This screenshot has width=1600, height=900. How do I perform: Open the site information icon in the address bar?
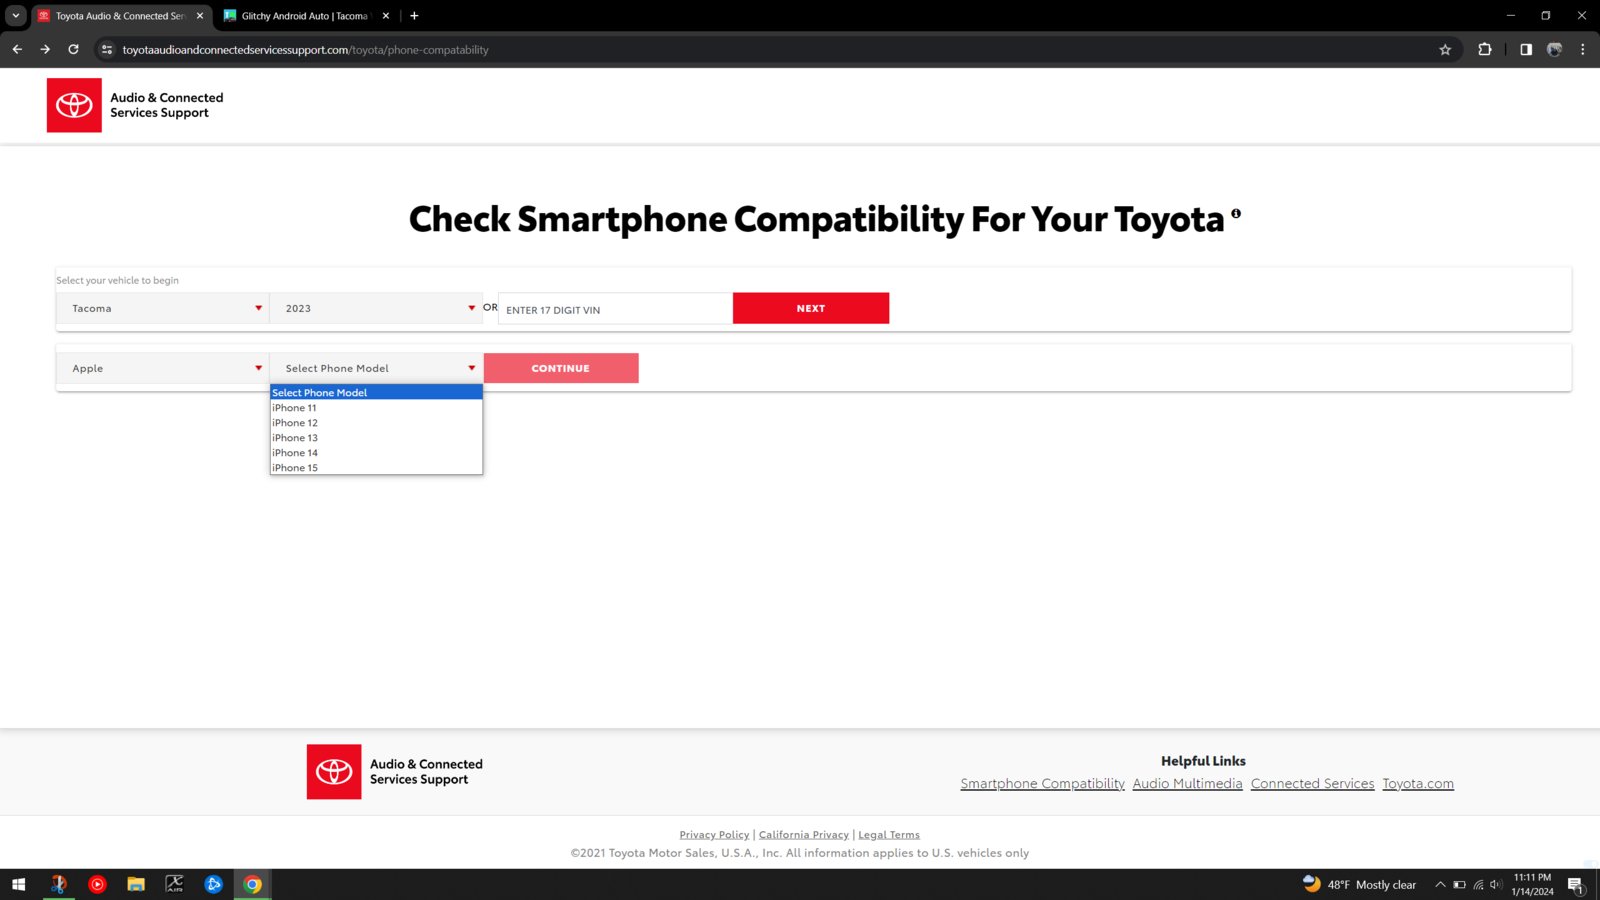107,49
